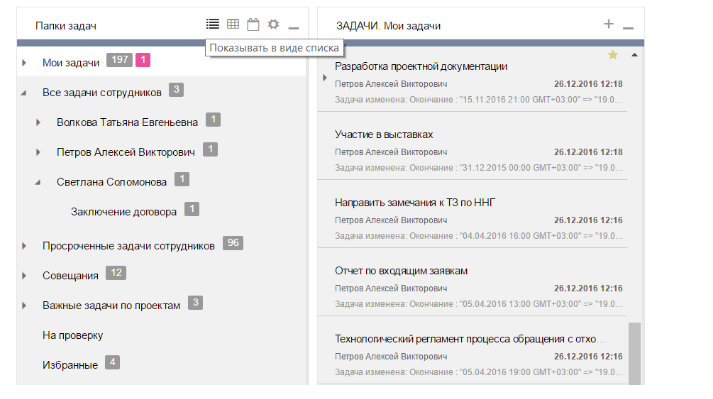The image size is (713, 399).
Task: Click change note with 15.11.2016 21:00
Action: 478,100
